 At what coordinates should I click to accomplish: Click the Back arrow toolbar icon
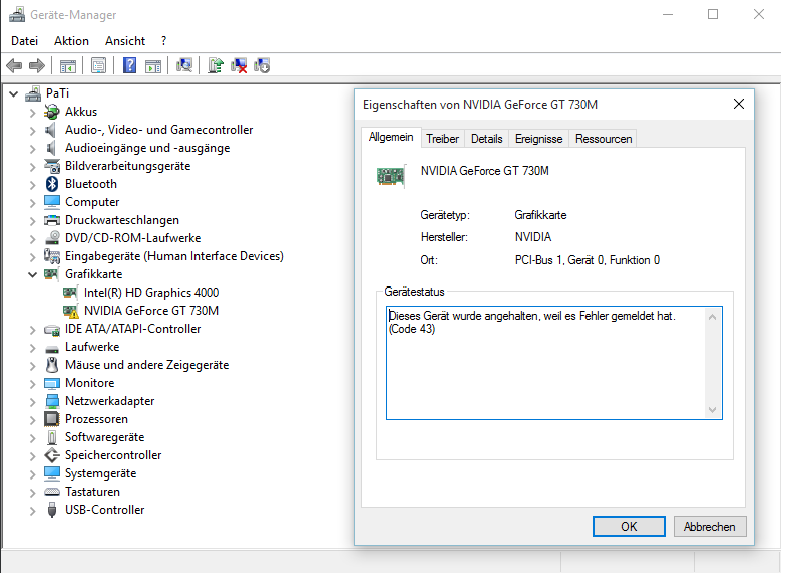point(14,66)
